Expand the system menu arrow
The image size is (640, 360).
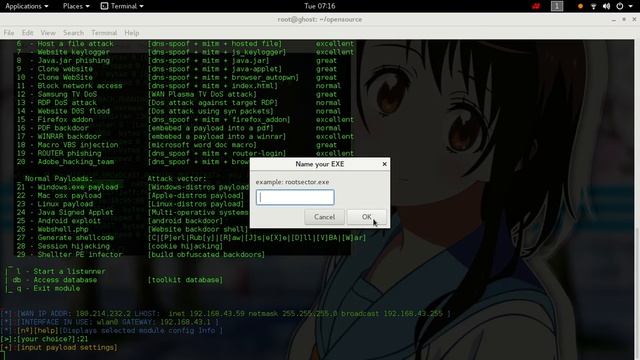click(x=631, y=7)
